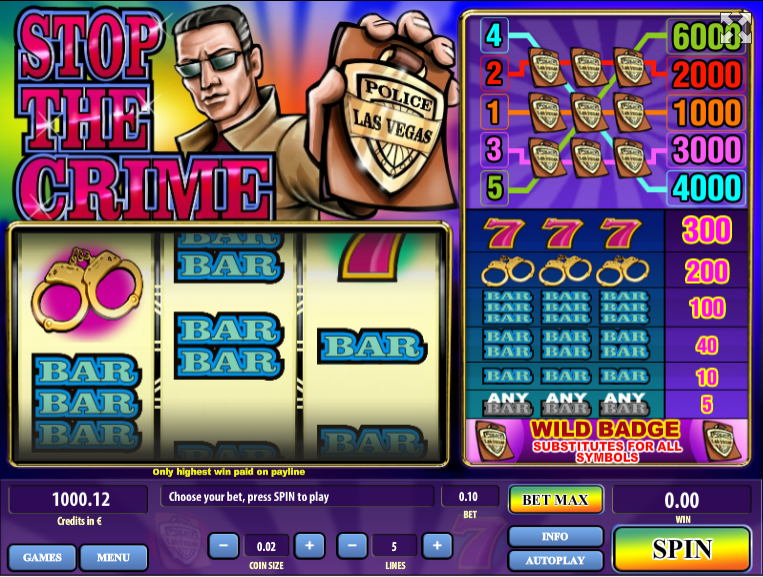Select payline number 5 indicator
763x577 pixels.
coord(494,187)
